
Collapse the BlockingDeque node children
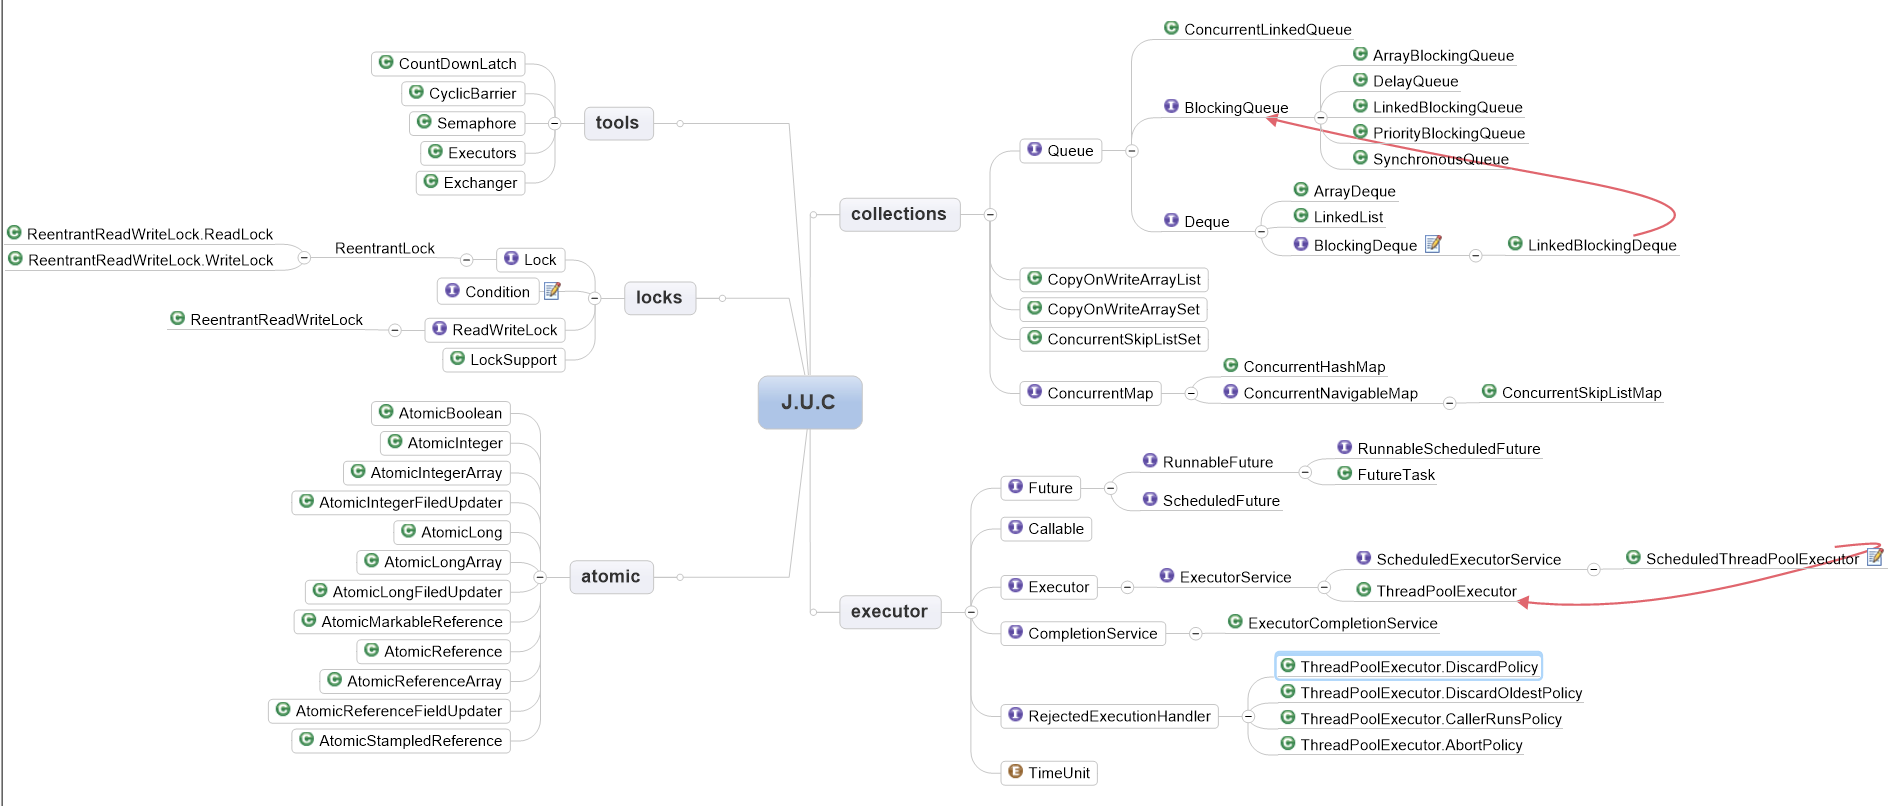coord(1475,256)
